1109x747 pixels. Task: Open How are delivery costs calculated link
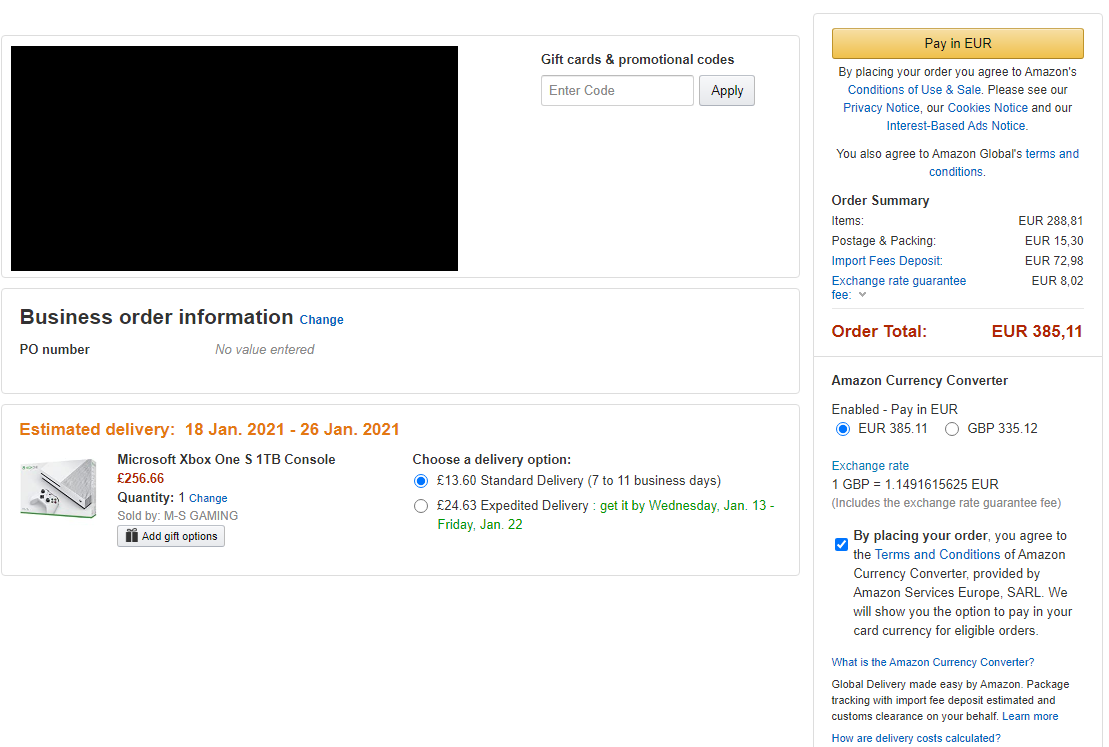tap(916, 738)
